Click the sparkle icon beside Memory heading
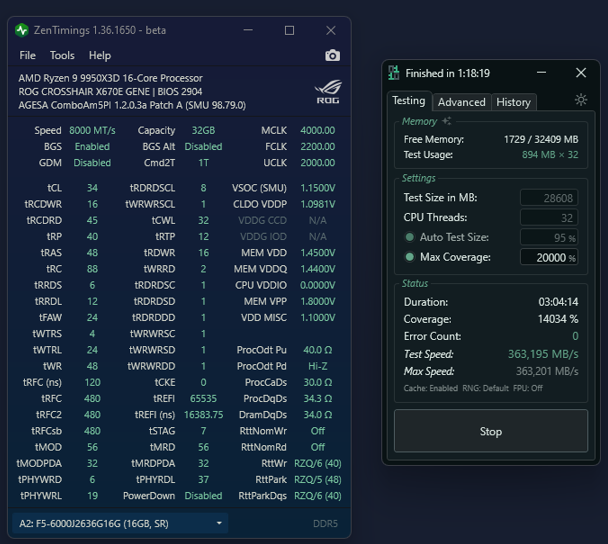Viewport: 608px width, 544px height. tap(446, 121)
